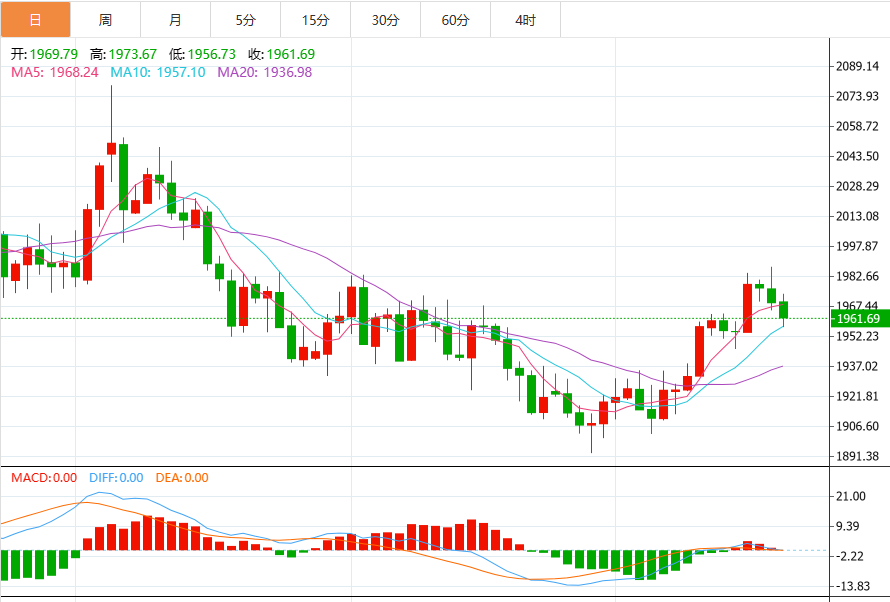This screenshot has width=890, height=602.
Task: Open the 4时 four-hour tab
Action: [526, 20]
